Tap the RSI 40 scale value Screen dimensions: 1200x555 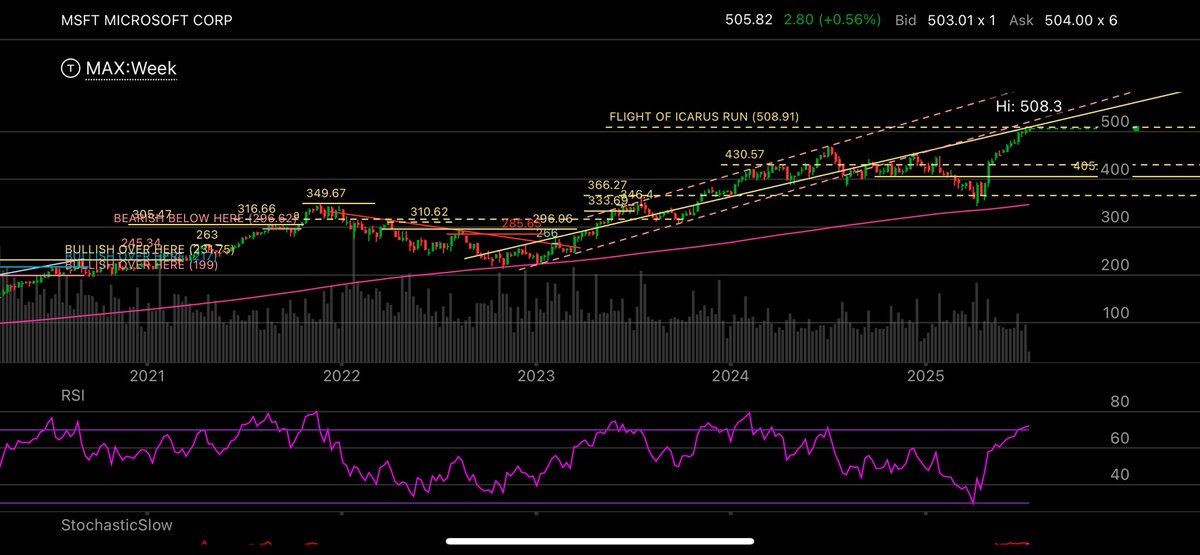click(1122, 474)
